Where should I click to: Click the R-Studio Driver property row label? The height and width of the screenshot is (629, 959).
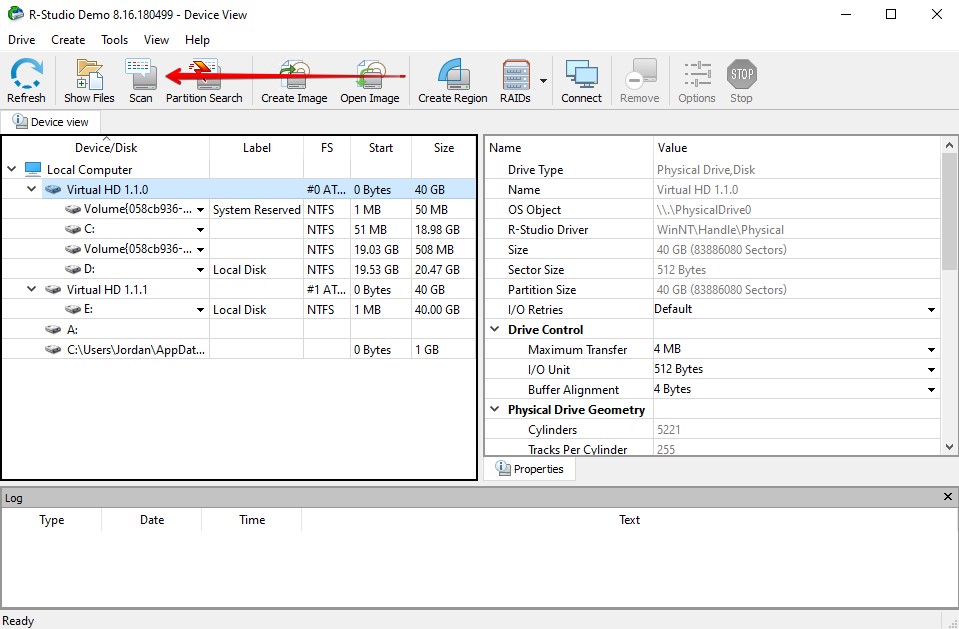coord(548,230)
